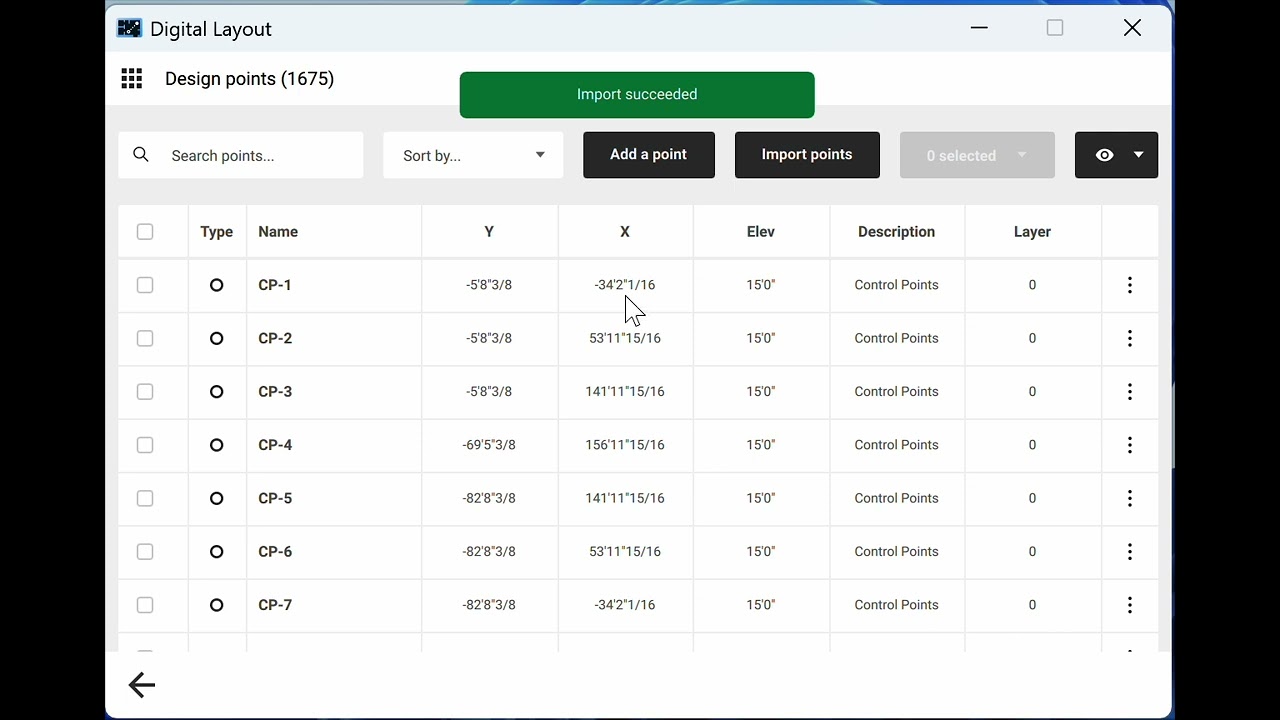Viewport: 1280px width, 720px height.
Task: Click the circle type icon for CP-1
Action: [x=216, y=285]
